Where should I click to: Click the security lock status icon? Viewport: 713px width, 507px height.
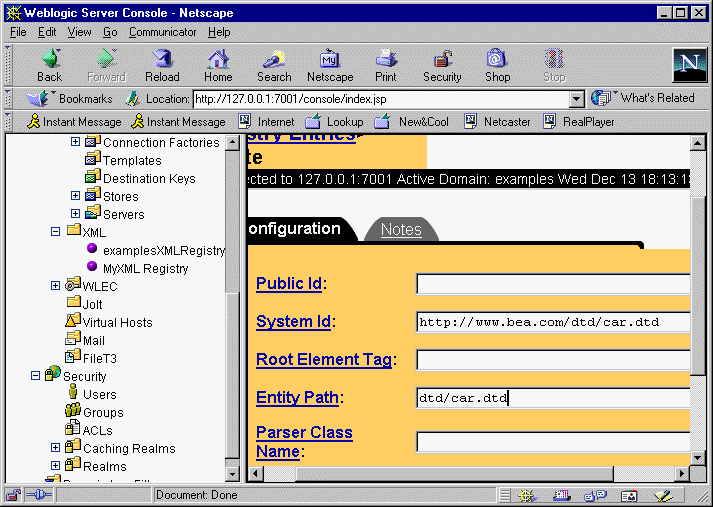click(x=14, y=495)
